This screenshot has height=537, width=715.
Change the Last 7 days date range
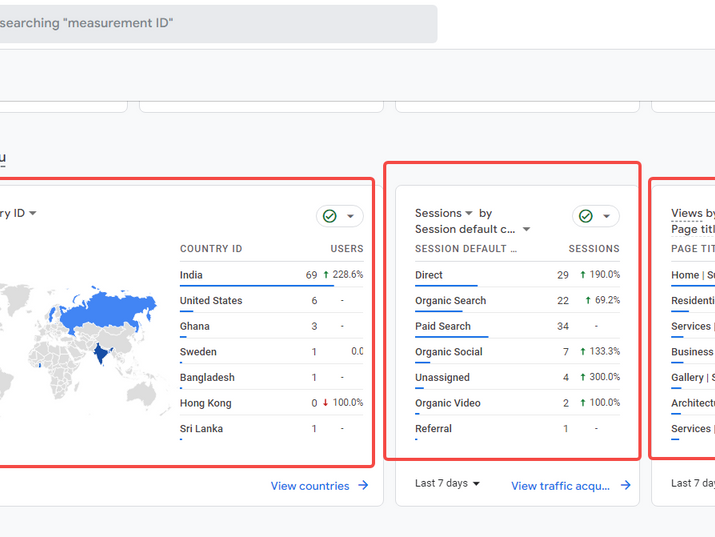tap(447, 484)
